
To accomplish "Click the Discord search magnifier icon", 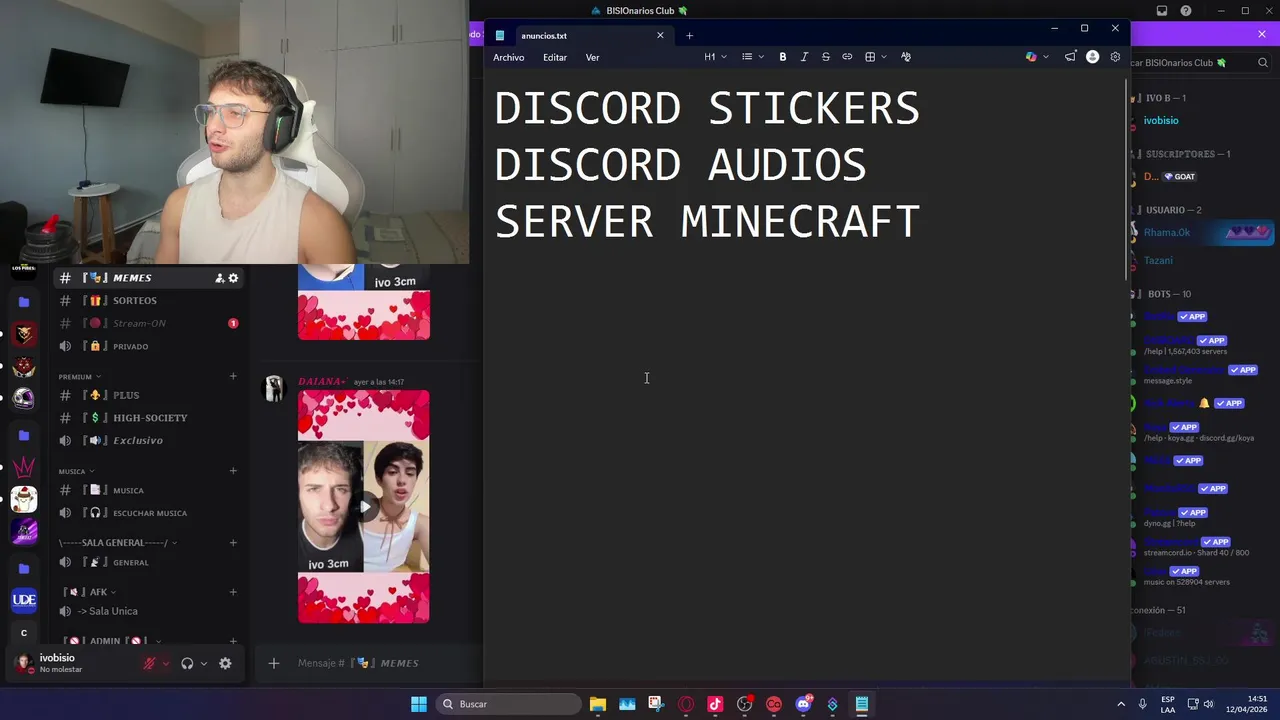I will [x=1263, y=62].
